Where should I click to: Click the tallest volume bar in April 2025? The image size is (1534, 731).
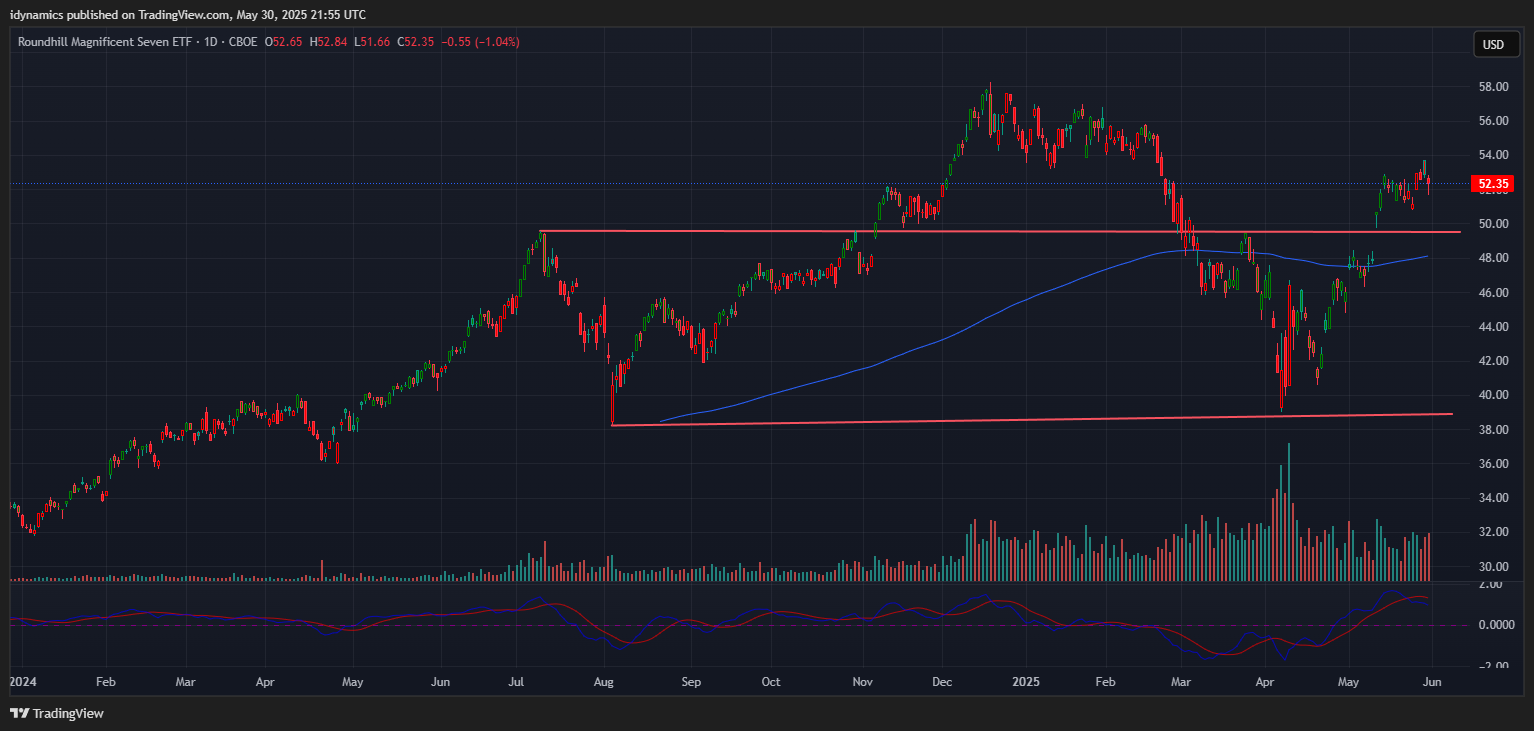pos(1289,512)
